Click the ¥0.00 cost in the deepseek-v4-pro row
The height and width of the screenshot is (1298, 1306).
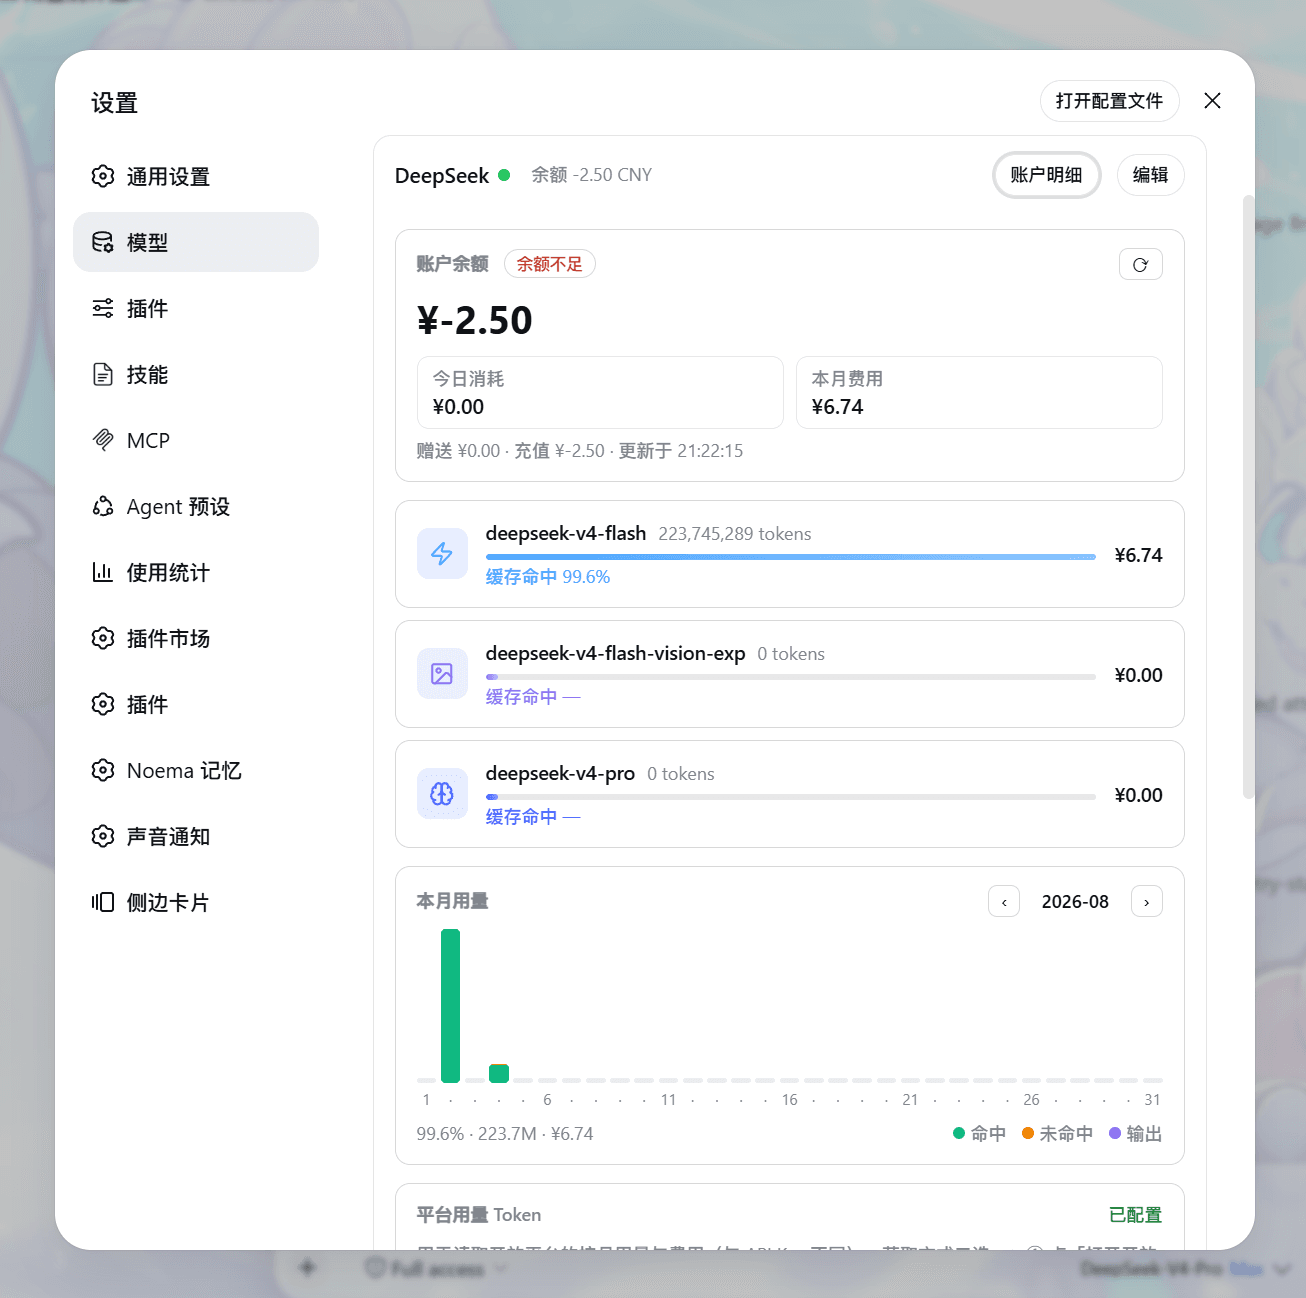click(x=1139, y=795)
